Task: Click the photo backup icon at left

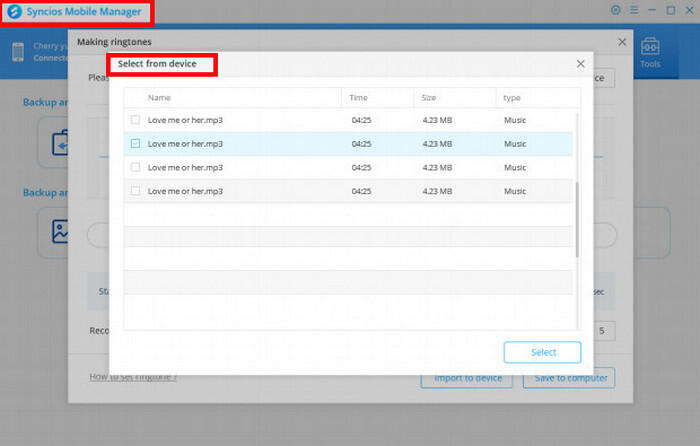Action: [x=60, y=232]
